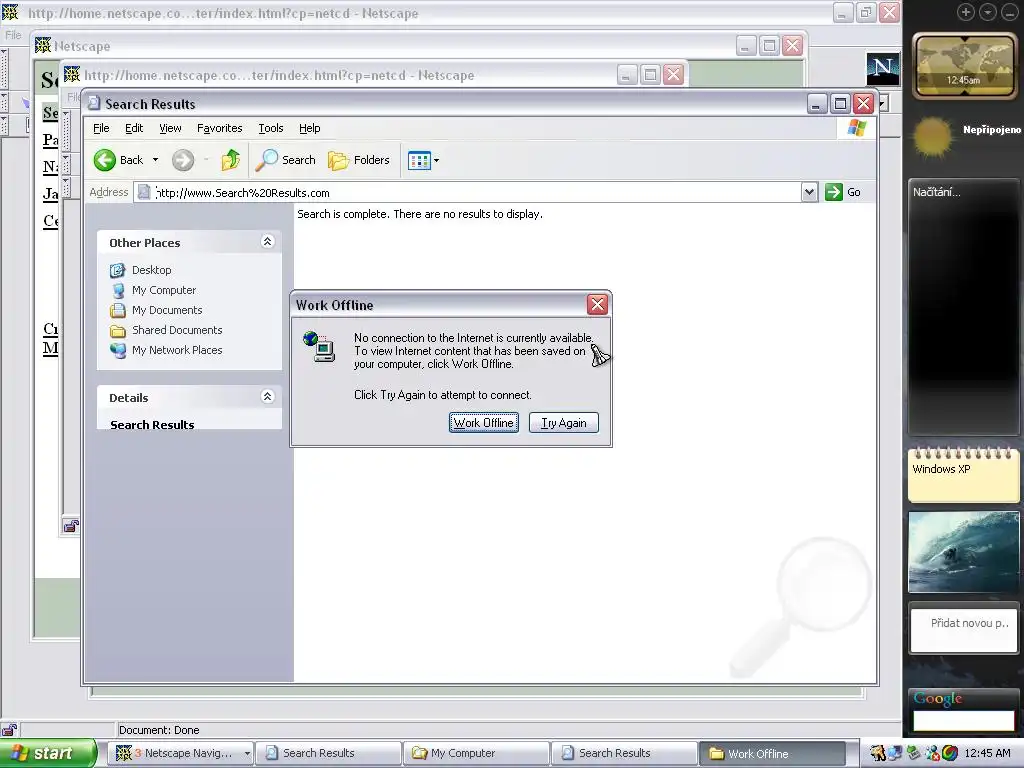Add a gadget with sidebar plus icon
This screenshot has height=768, width=1024.
click(x=965, y=12)
